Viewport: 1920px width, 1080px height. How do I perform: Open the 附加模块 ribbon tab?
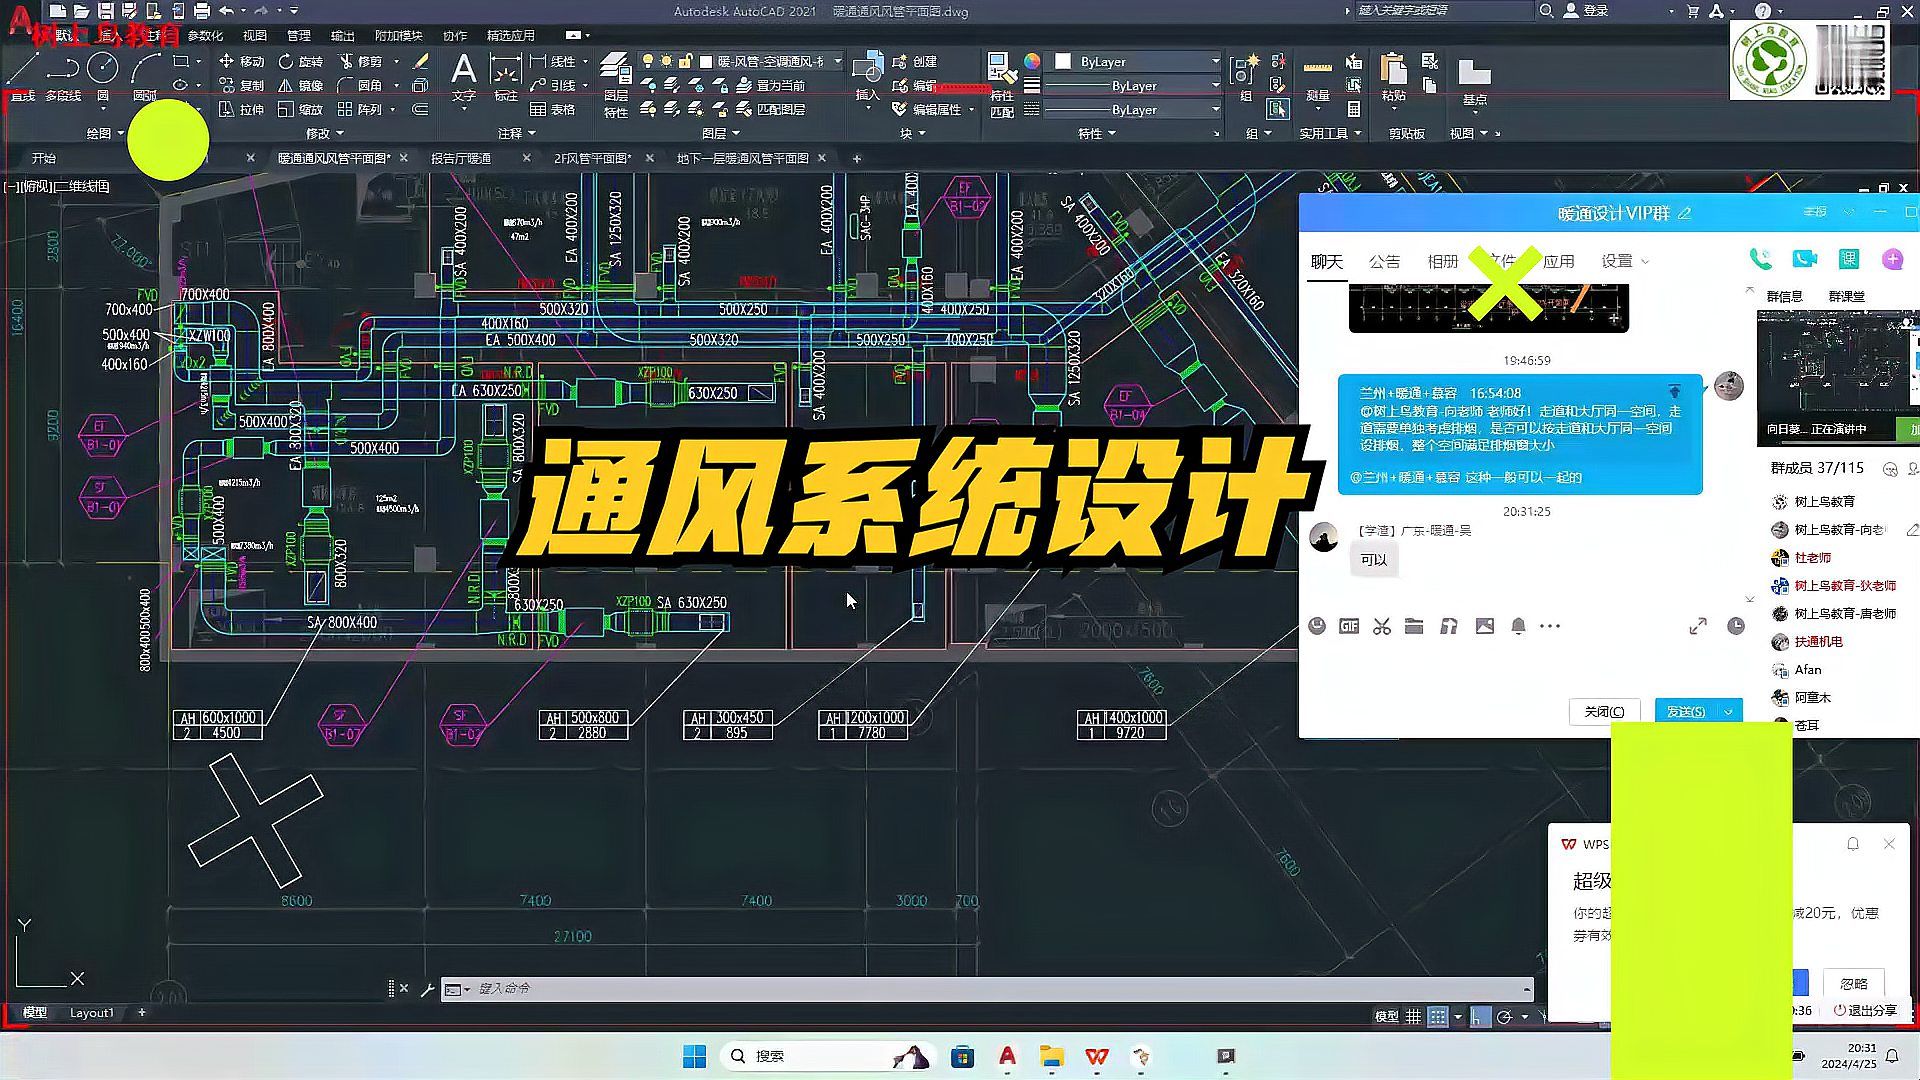click(x=398, y=35)
